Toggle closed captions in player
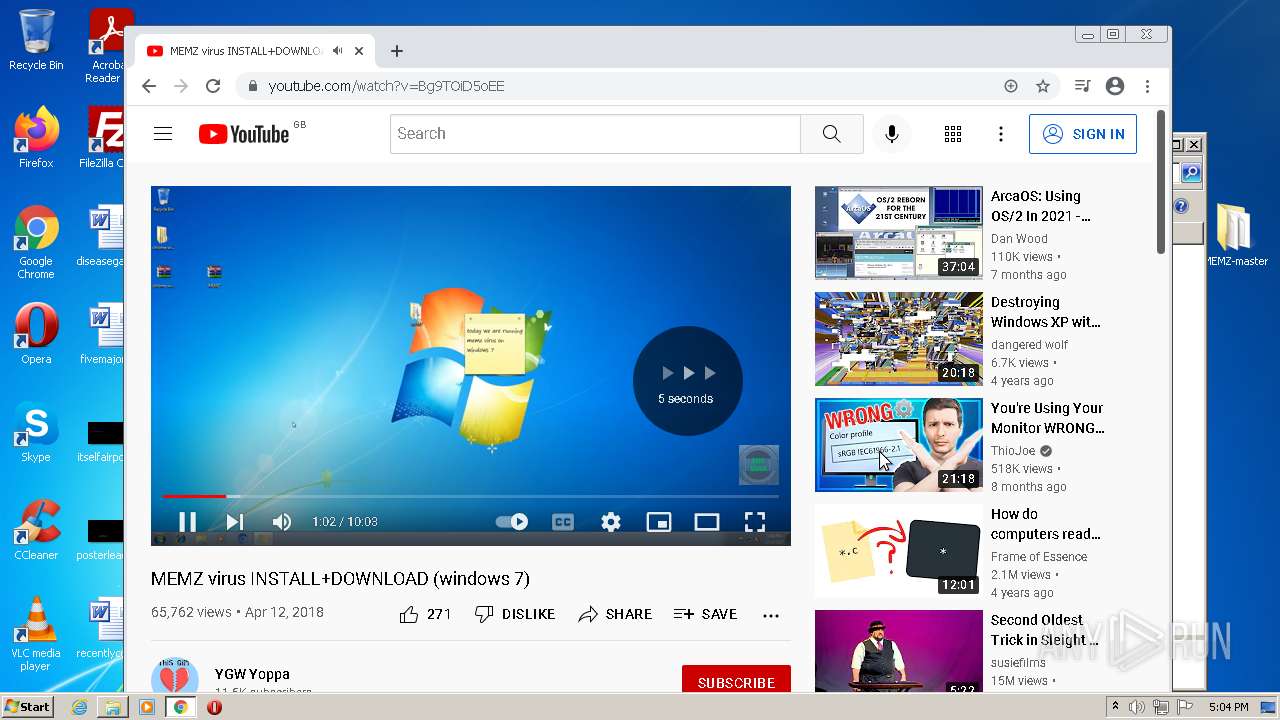 (x=563, y=521)
